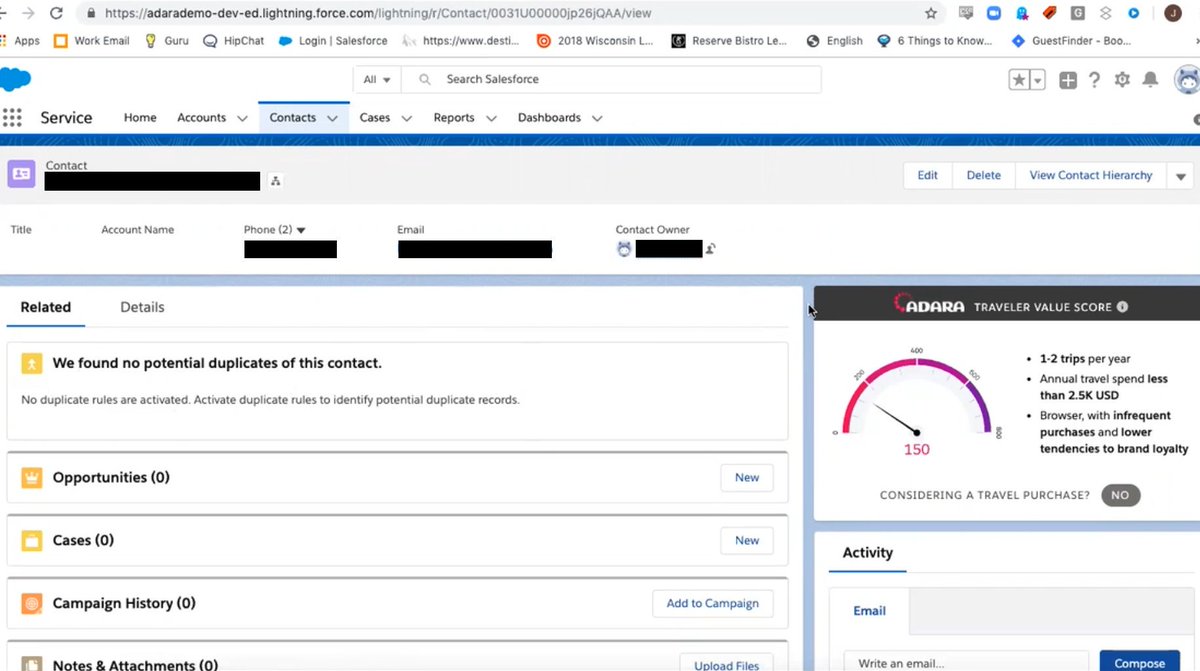The height and width of the screenshot is (671, 1200).
Task: Click the Edit button
Action: [x=928, y=176]
